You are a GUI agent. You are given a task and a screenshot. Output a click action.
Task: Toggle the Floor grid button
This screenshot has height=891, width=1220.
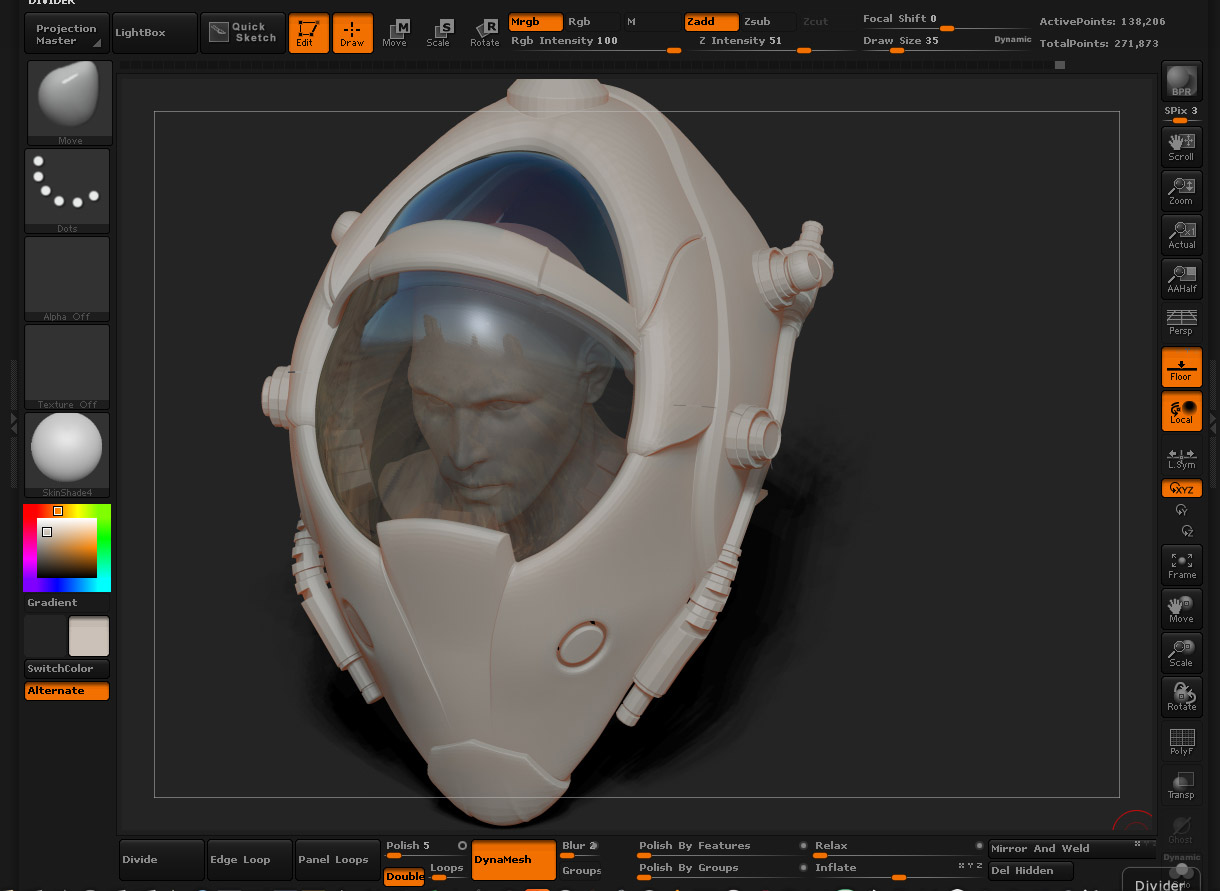click(1181, 367)
